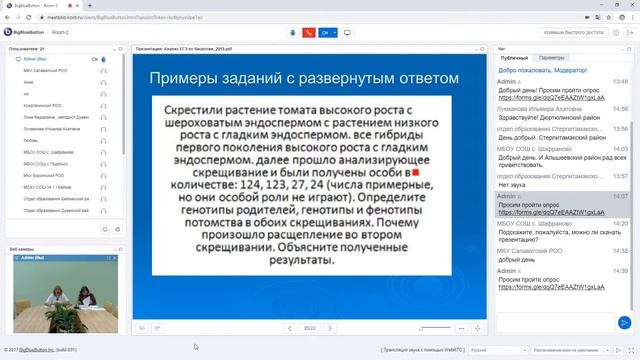Viewport: 640px width, 360px height.
Task: Select user МБОУ СОШ с. Шафраново
Action: 49,152
